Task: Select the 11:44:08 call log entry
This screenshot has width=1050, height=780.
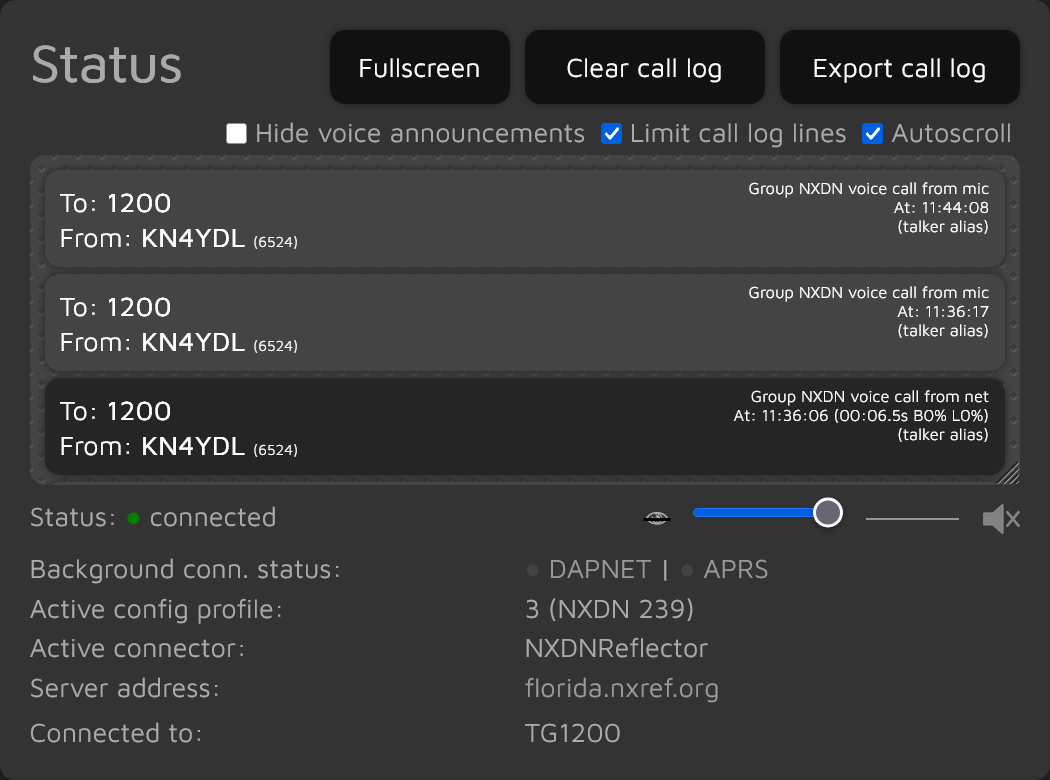Action: [524, 219]
